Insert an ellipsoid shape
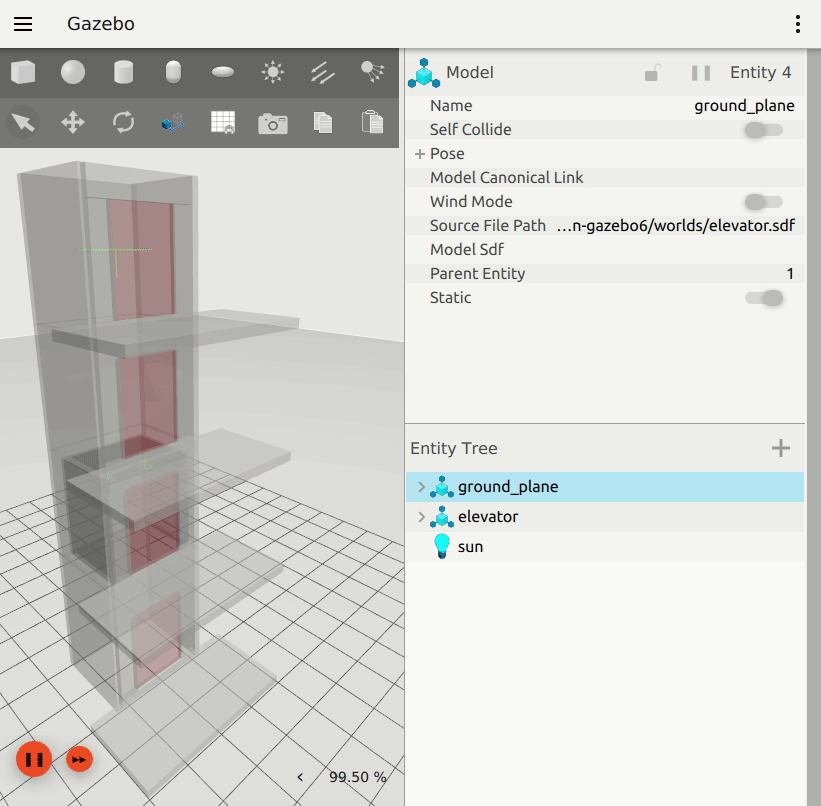The width and height of the screenshot is (821, 806). tap(223, 72)
